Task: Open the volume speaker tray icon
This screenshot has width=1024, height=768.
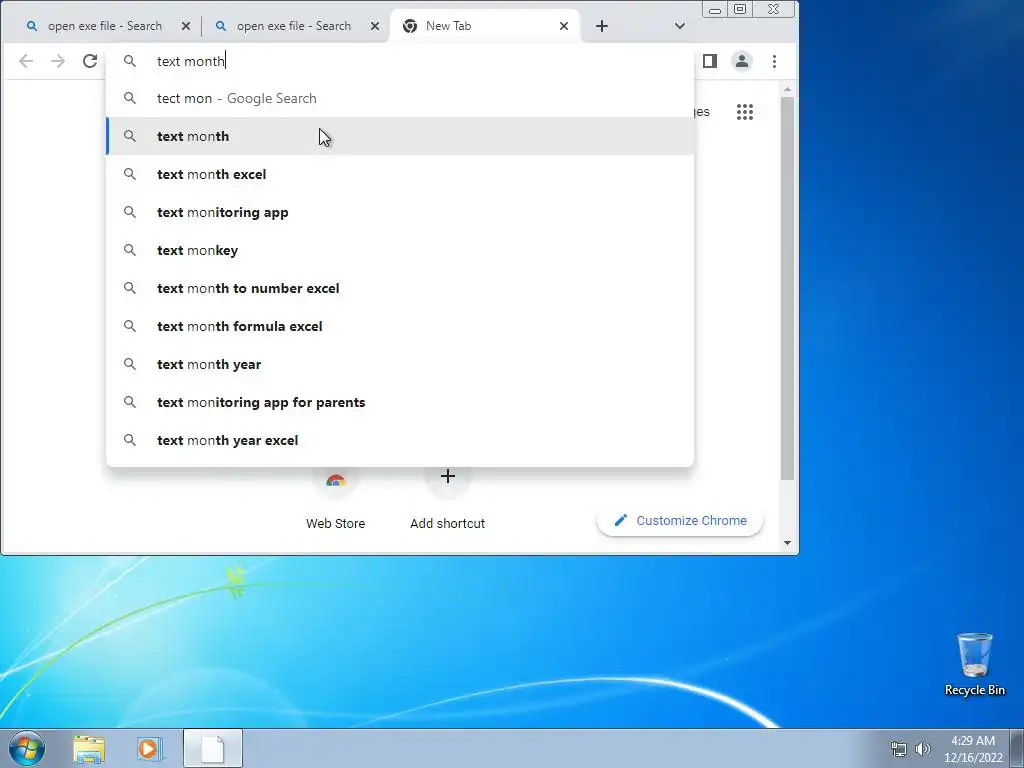Action: [x=922, y=749]
